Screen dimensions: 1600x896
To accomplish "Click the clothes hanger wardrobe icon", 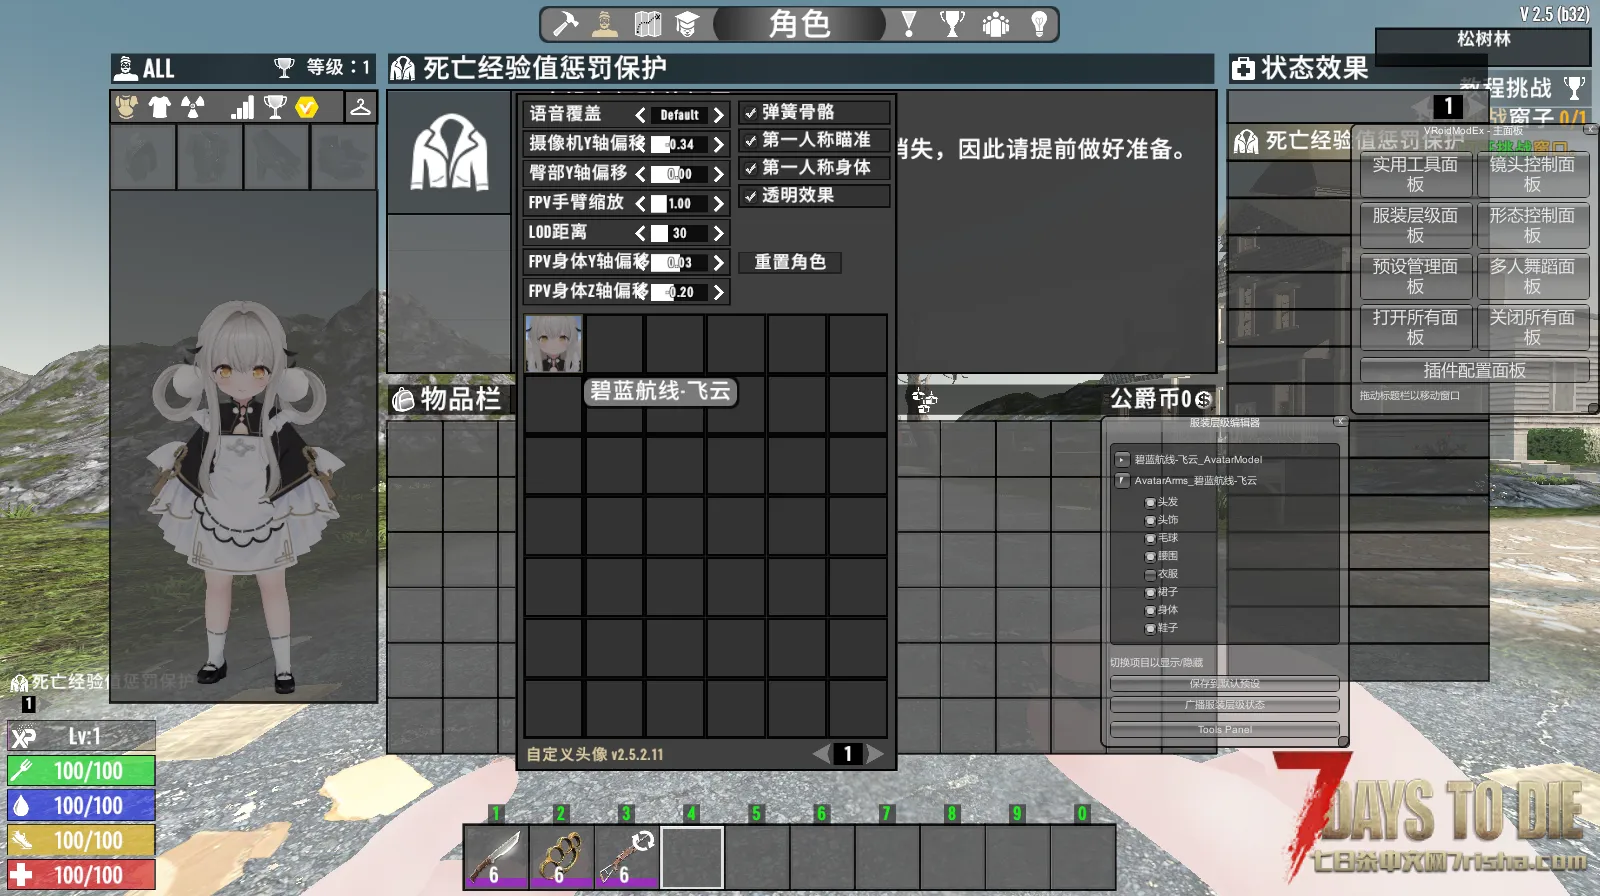I will pyautogui.click(x=360, y=107).
